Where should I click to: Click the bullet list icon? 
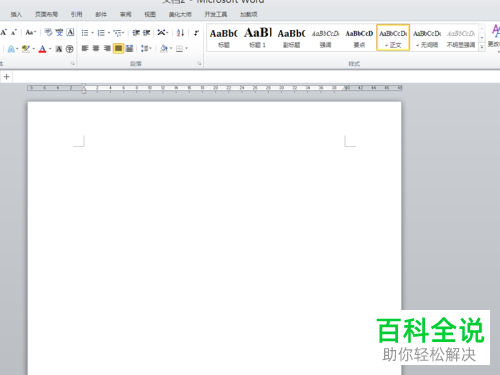pyautogui.click(x=85, y=33)
